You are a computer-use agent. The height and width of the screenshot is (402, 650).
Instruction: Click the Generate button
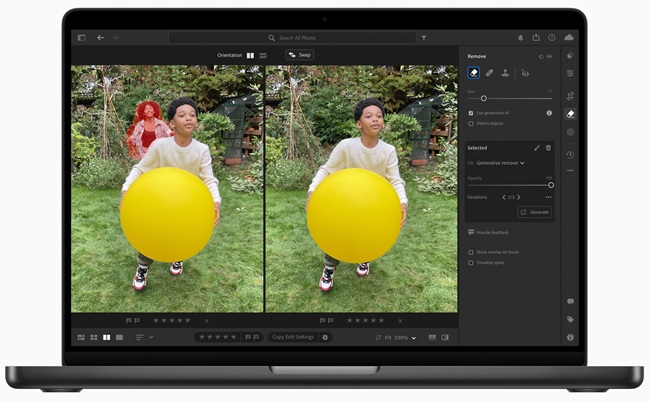pyautogui.click(x=535, y=212)
